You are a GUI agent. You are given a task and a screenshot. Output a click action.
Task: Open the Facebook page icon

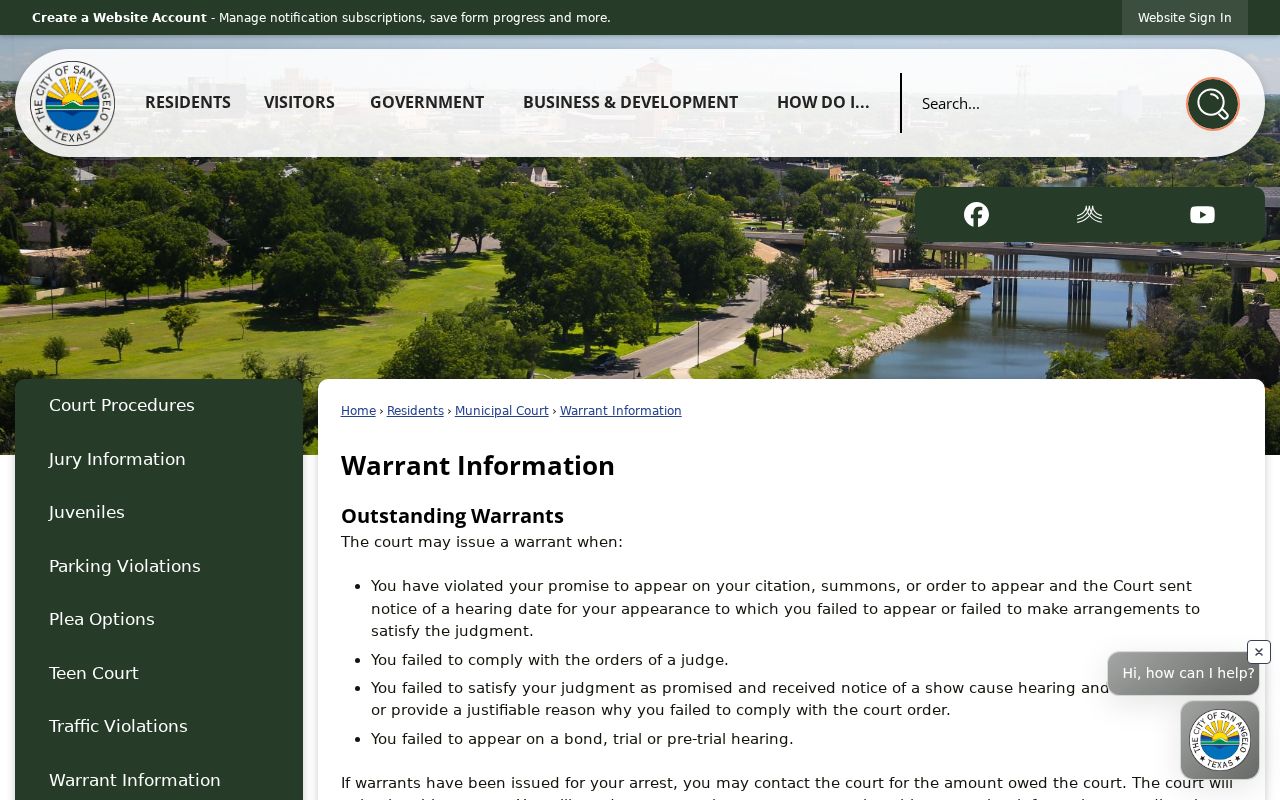point(976,215)
